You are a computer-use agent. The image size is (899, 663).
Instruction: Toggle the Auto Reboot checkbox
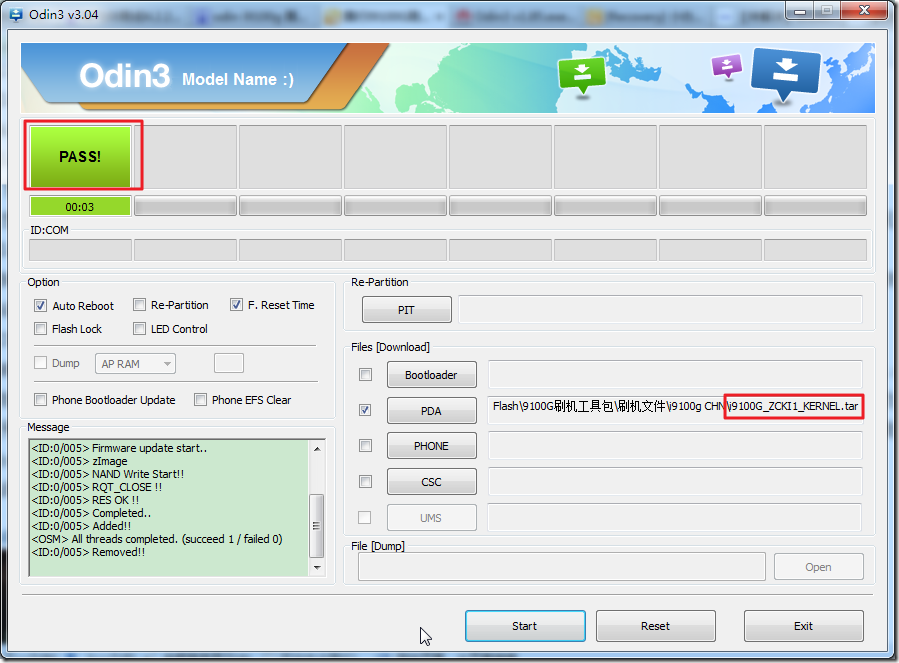pos(40,306)
